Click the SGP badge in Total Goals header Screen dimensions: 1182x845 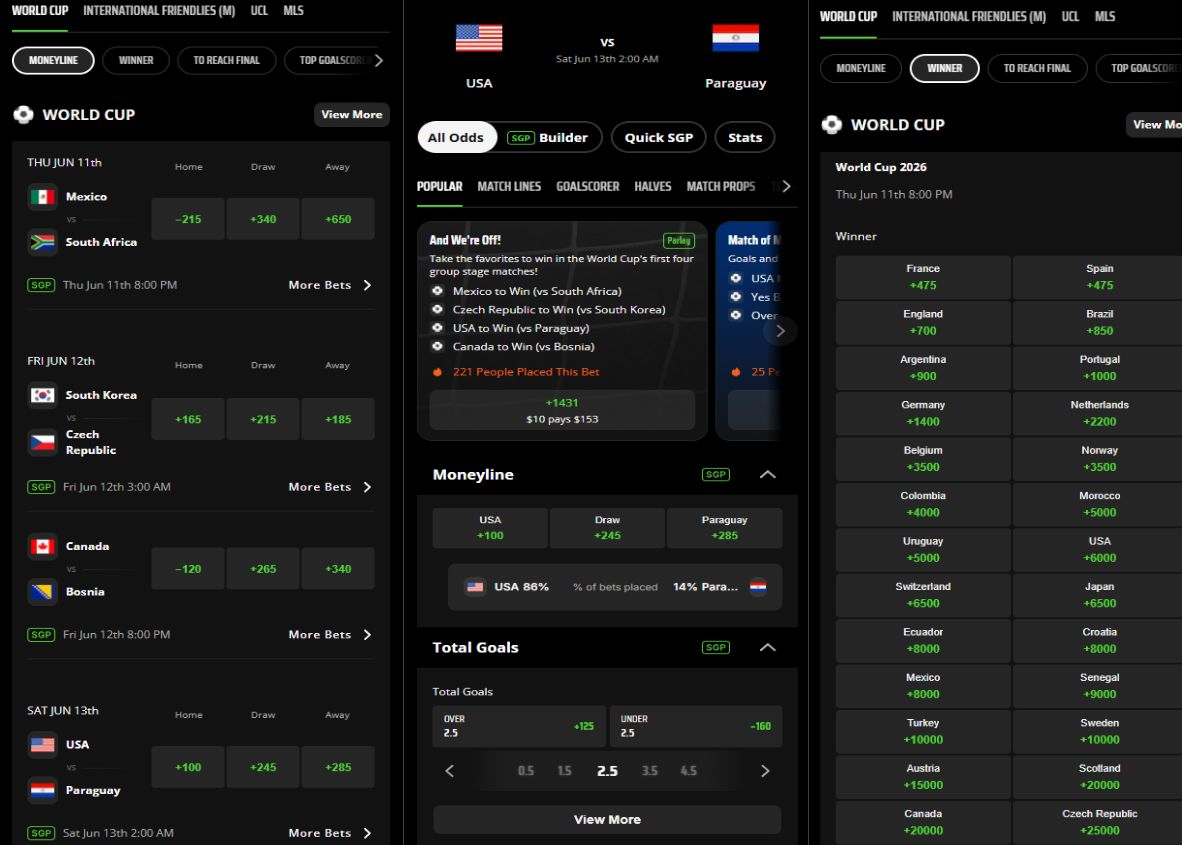[715, 648]
